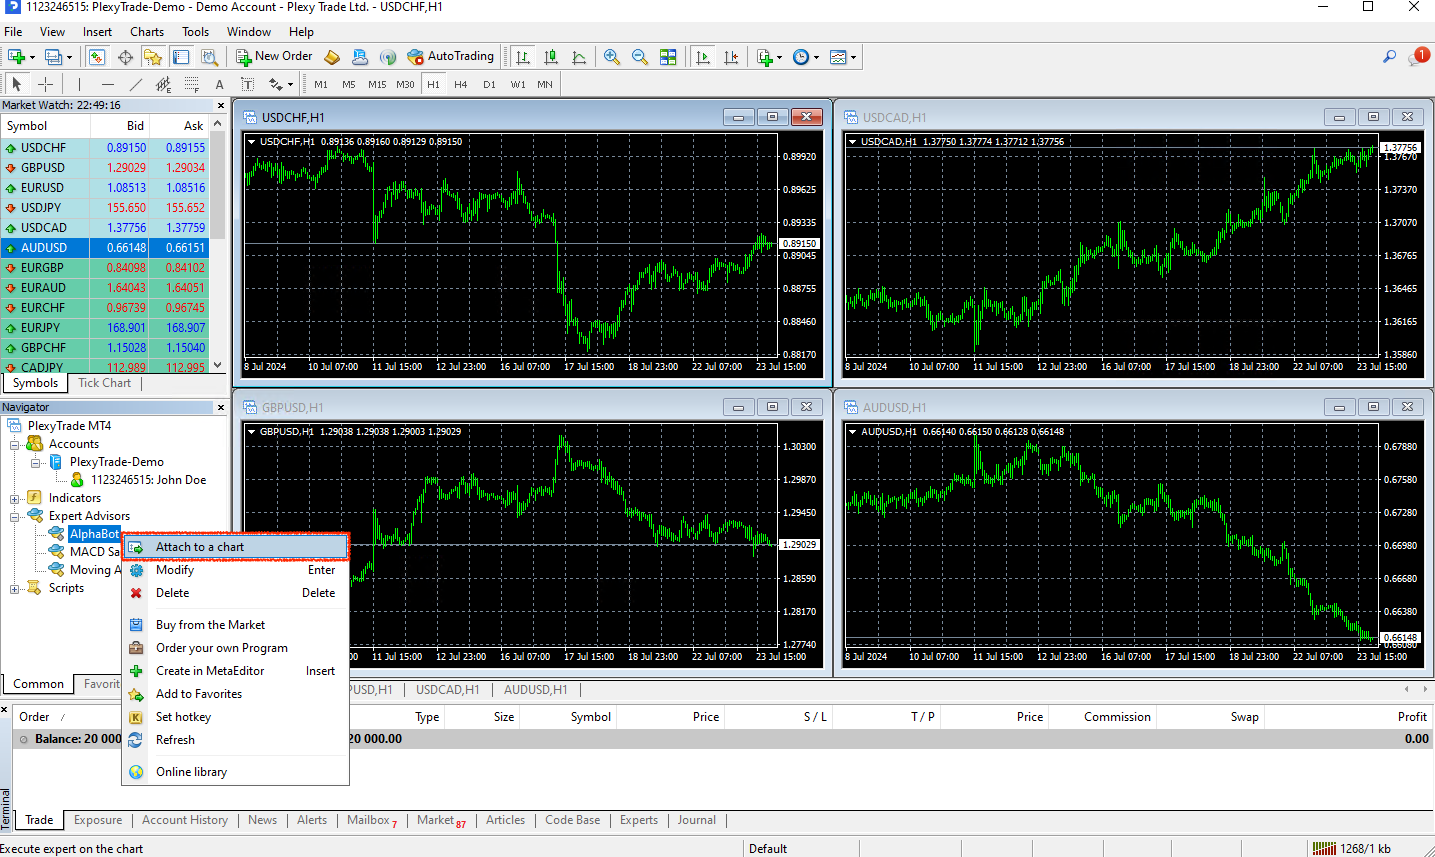Screen dimensions: 1435x857
Task: Open the Account History terminal tab
Action: (x=184, y=820)
